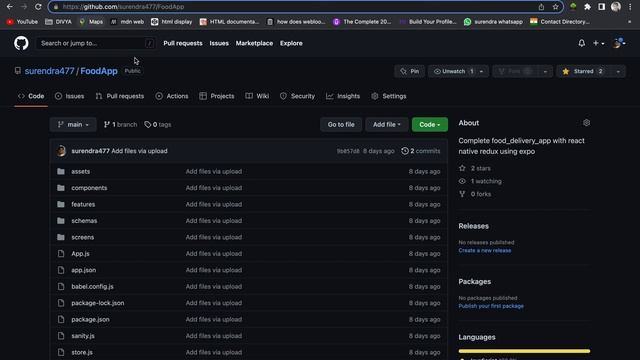
Task: Open the schemas folder
Action: 84,221
